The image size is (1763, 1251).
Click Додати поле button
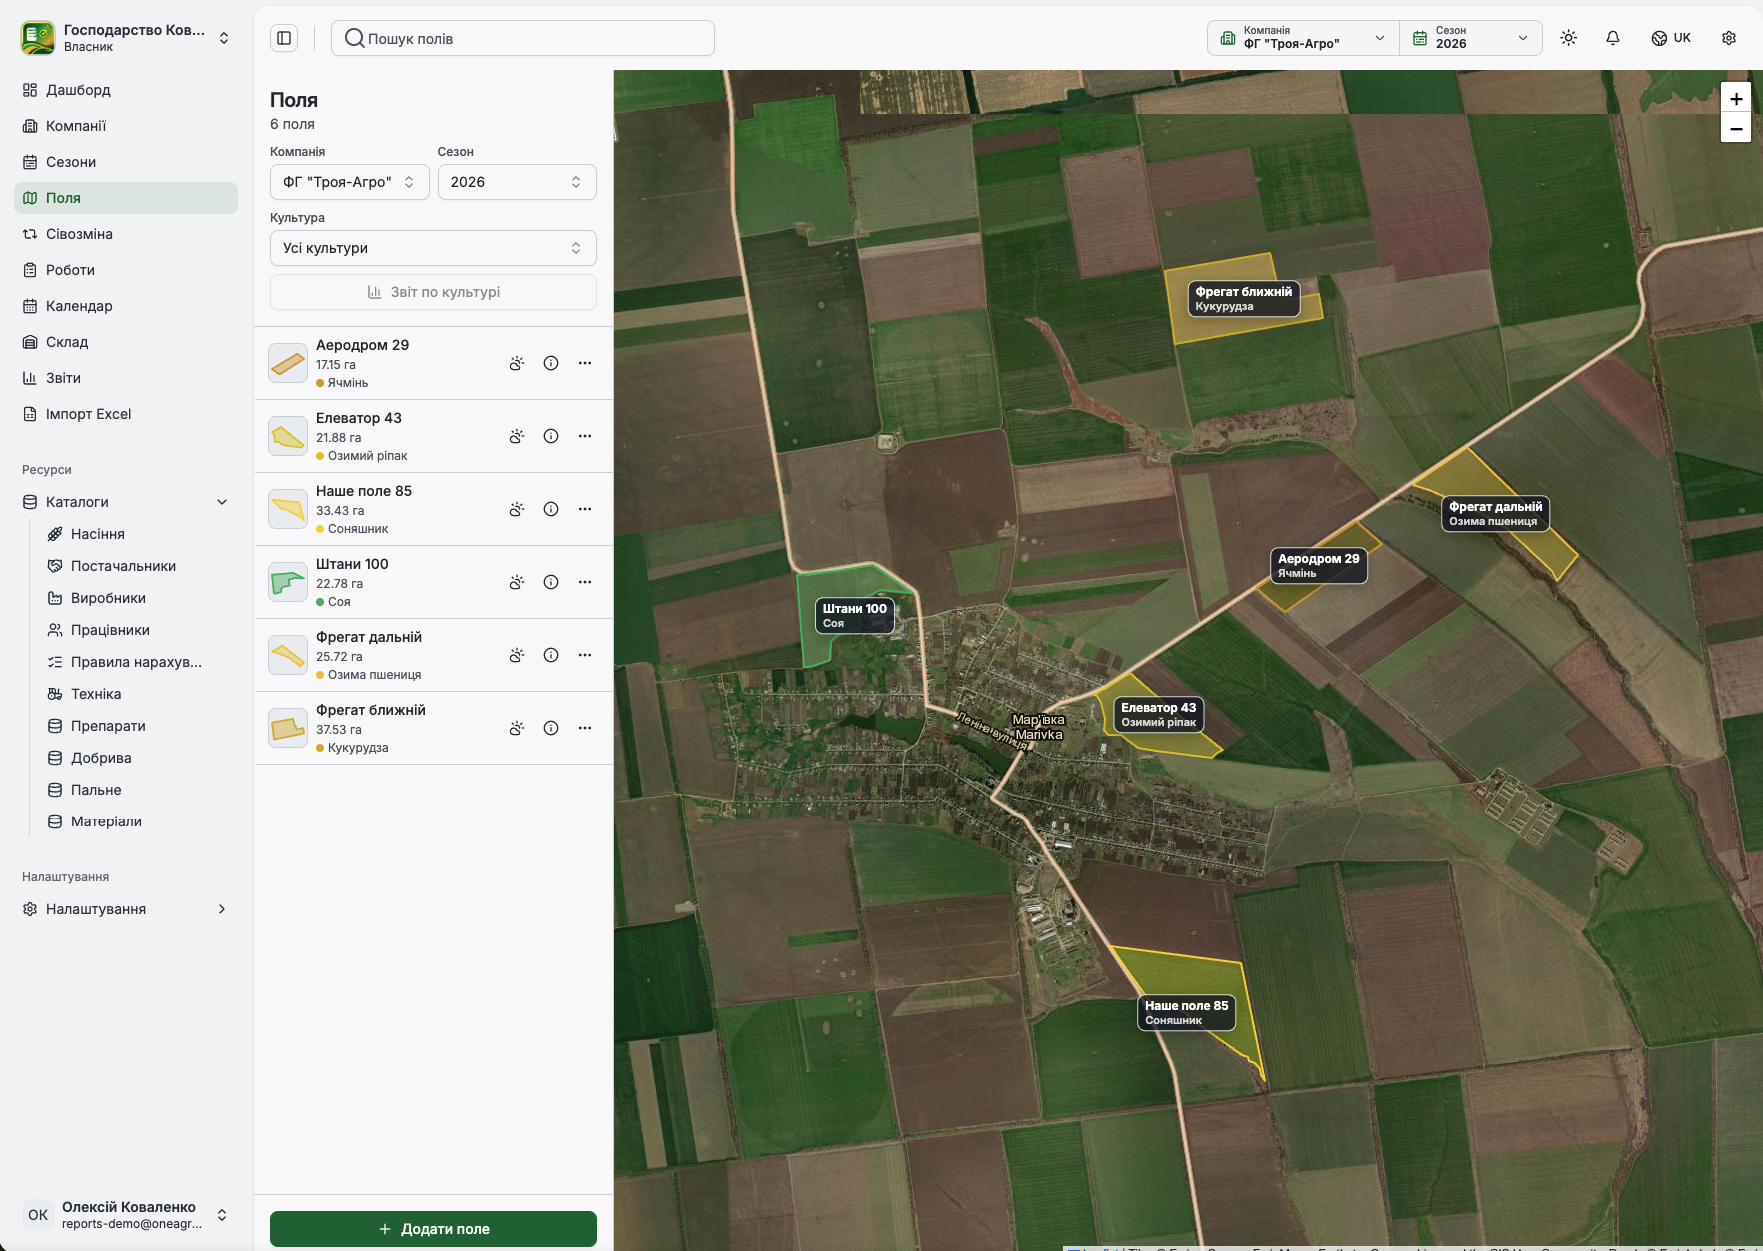pyautogui.click(x=433, y=1229)
